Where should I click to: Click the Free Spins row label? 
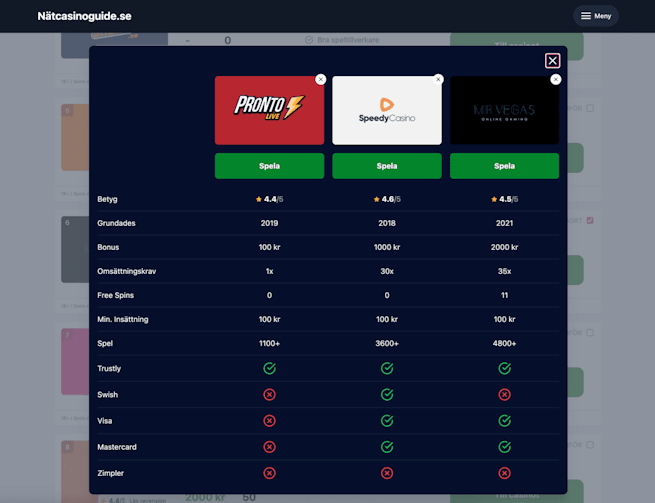[116, 295]
